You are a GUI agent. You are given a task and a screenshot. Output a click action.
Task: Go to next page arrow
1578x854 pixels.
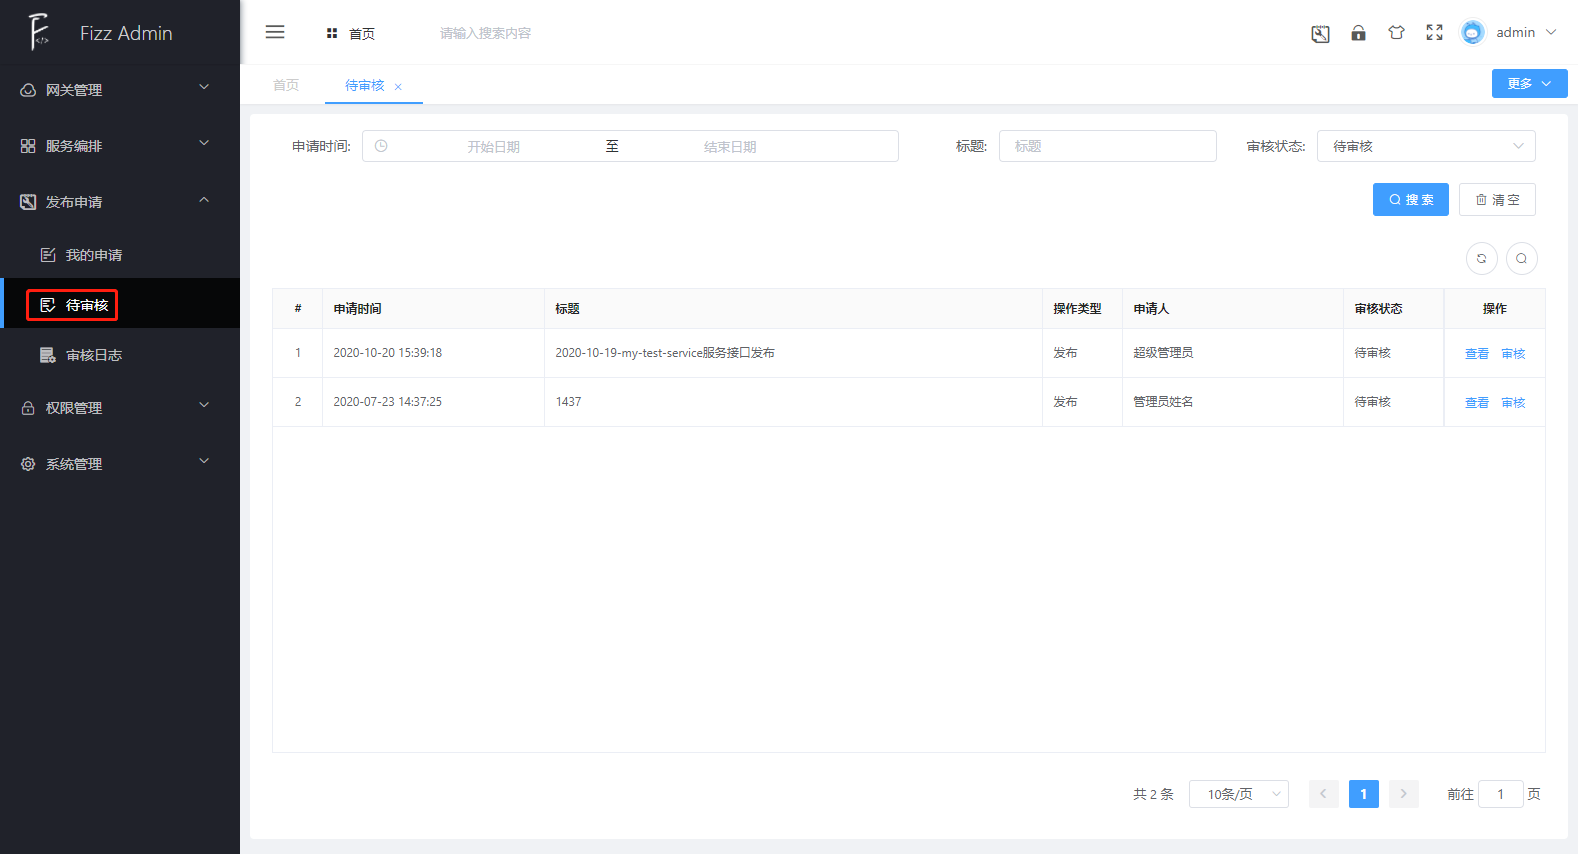point(1403,794)
